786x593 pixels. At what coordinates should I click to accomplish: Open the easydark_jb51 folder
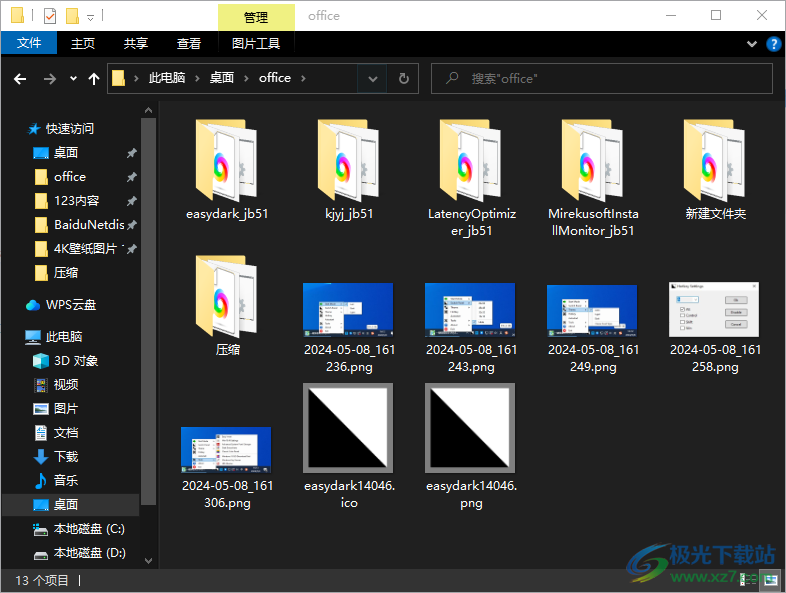(227, 170)
